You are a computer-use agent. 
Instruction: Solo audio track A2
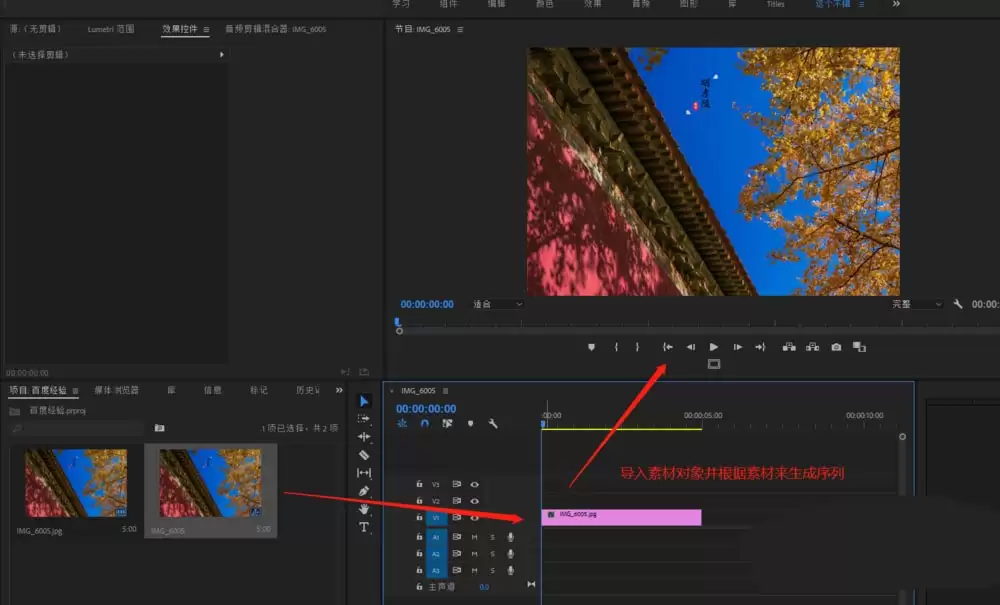[x=492, y=553]
